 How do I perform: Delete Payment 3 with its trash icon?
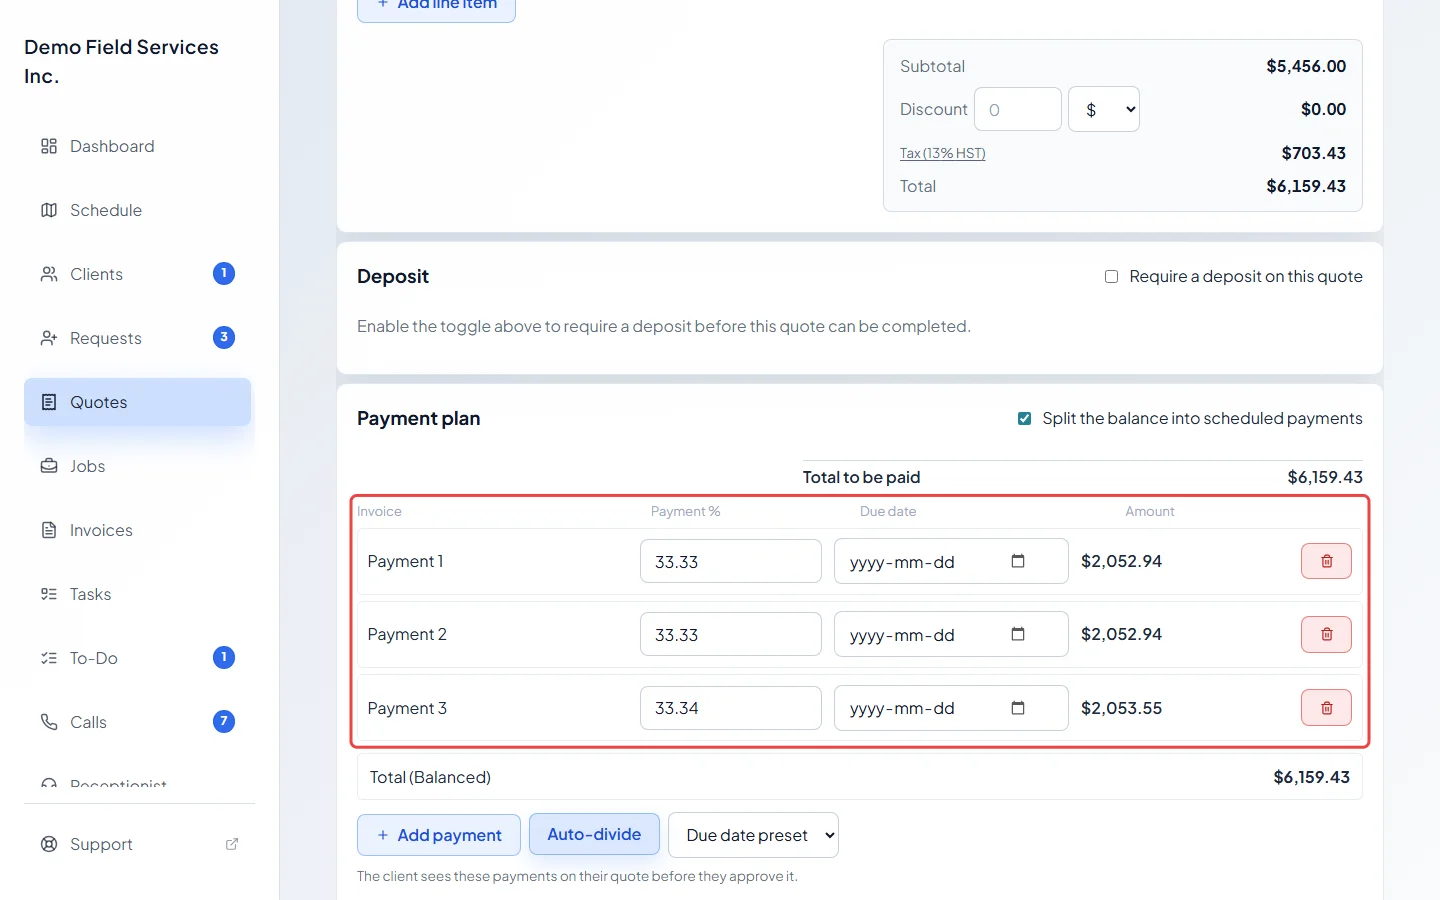coord(1326,708)
